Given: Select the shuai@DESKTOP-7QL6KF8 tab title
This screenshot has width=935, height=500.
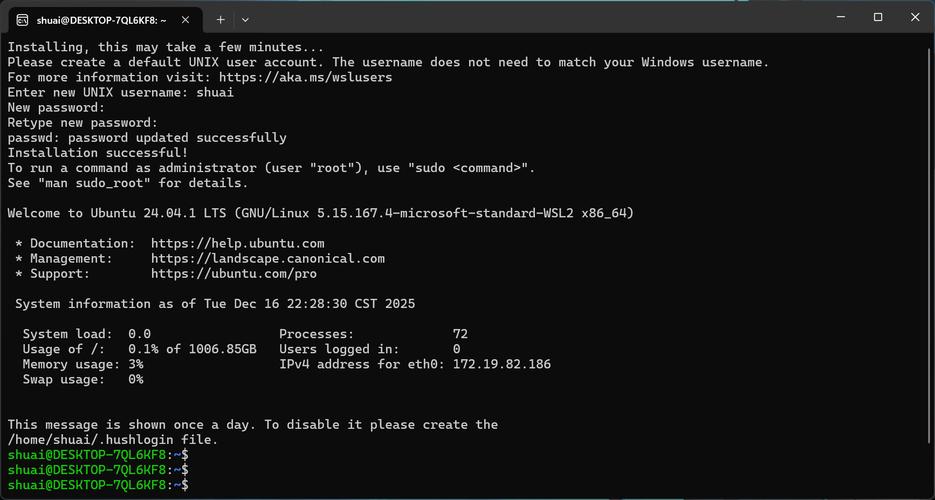Looking at the screenshot, I should (100, 19).
